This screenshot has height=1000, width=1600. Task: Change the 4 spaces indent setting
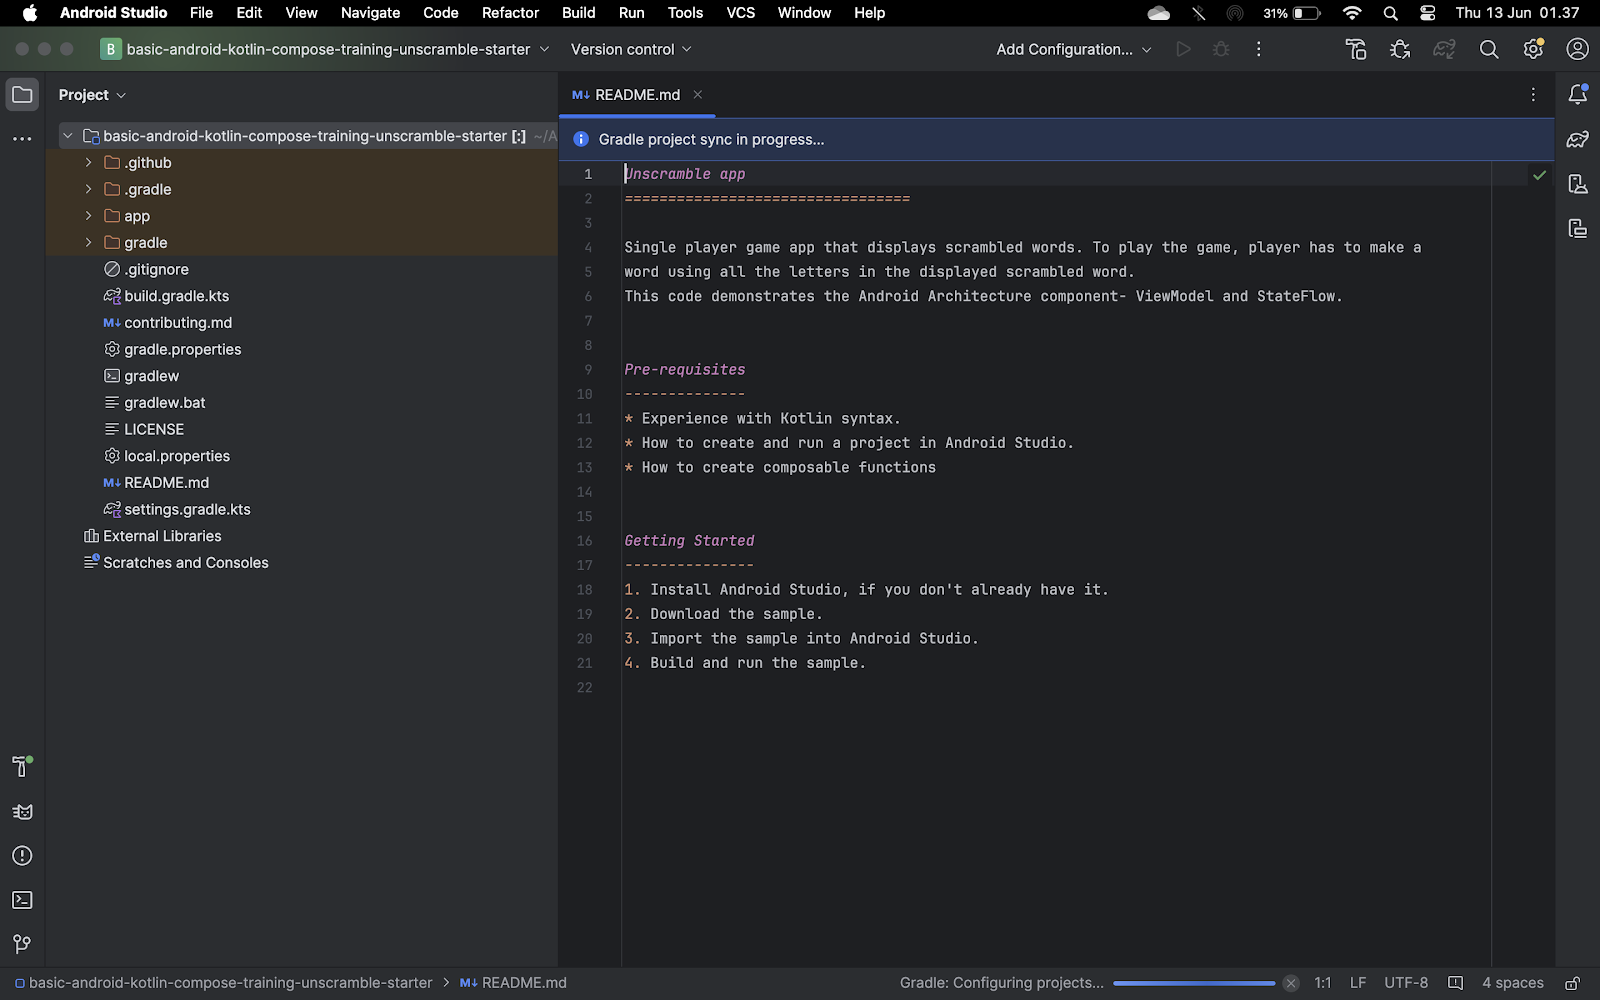click(1513, 983)
